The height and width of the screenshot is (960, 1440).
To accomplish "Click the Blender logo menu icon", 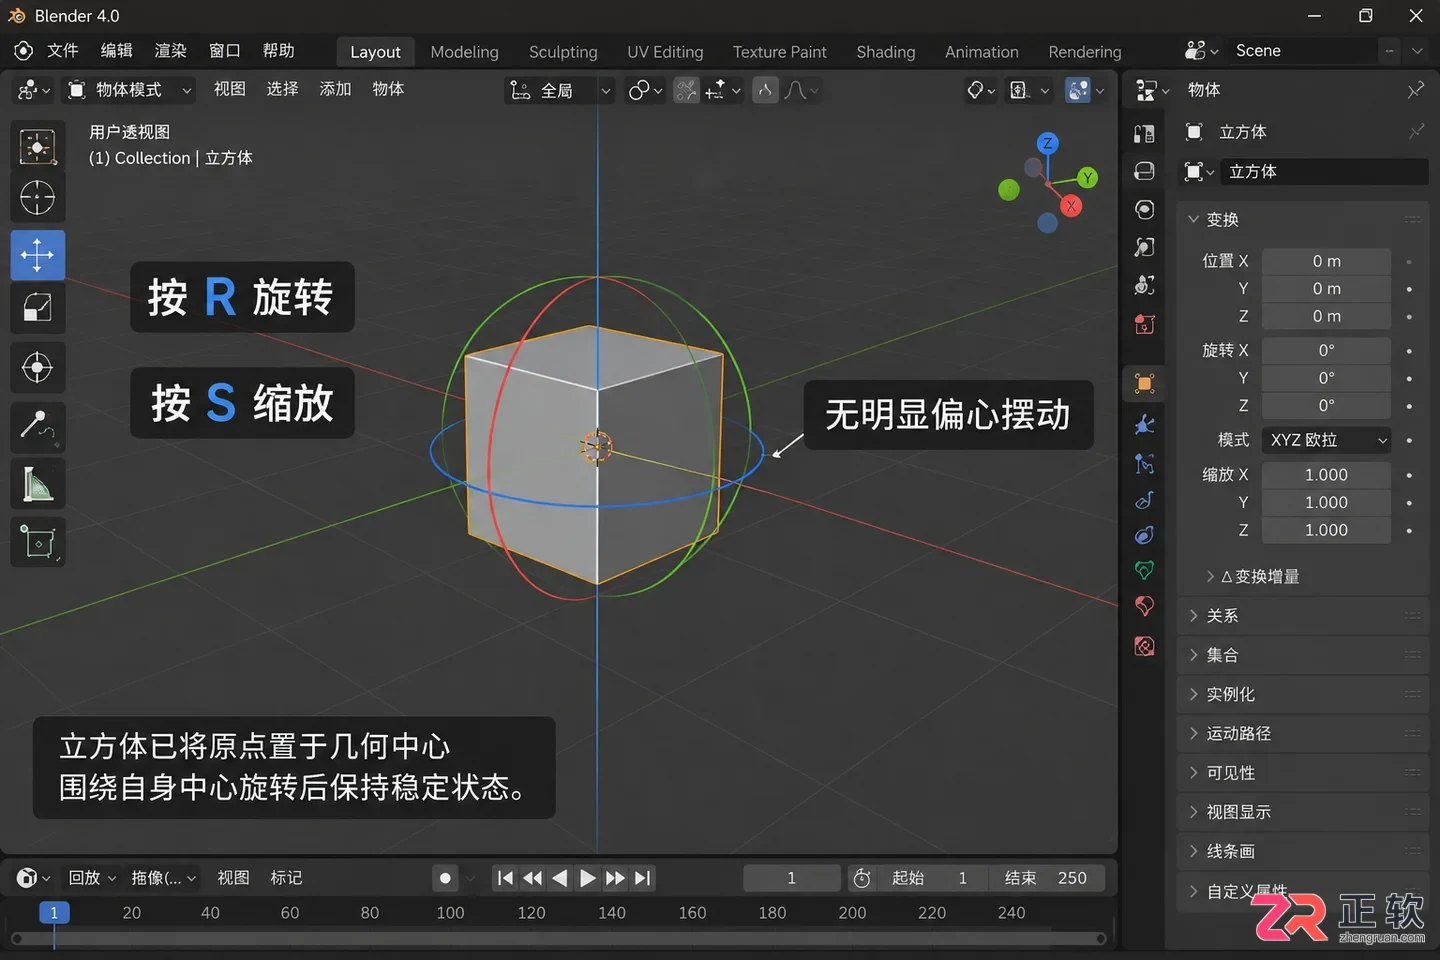I will [x=24, y=51].
